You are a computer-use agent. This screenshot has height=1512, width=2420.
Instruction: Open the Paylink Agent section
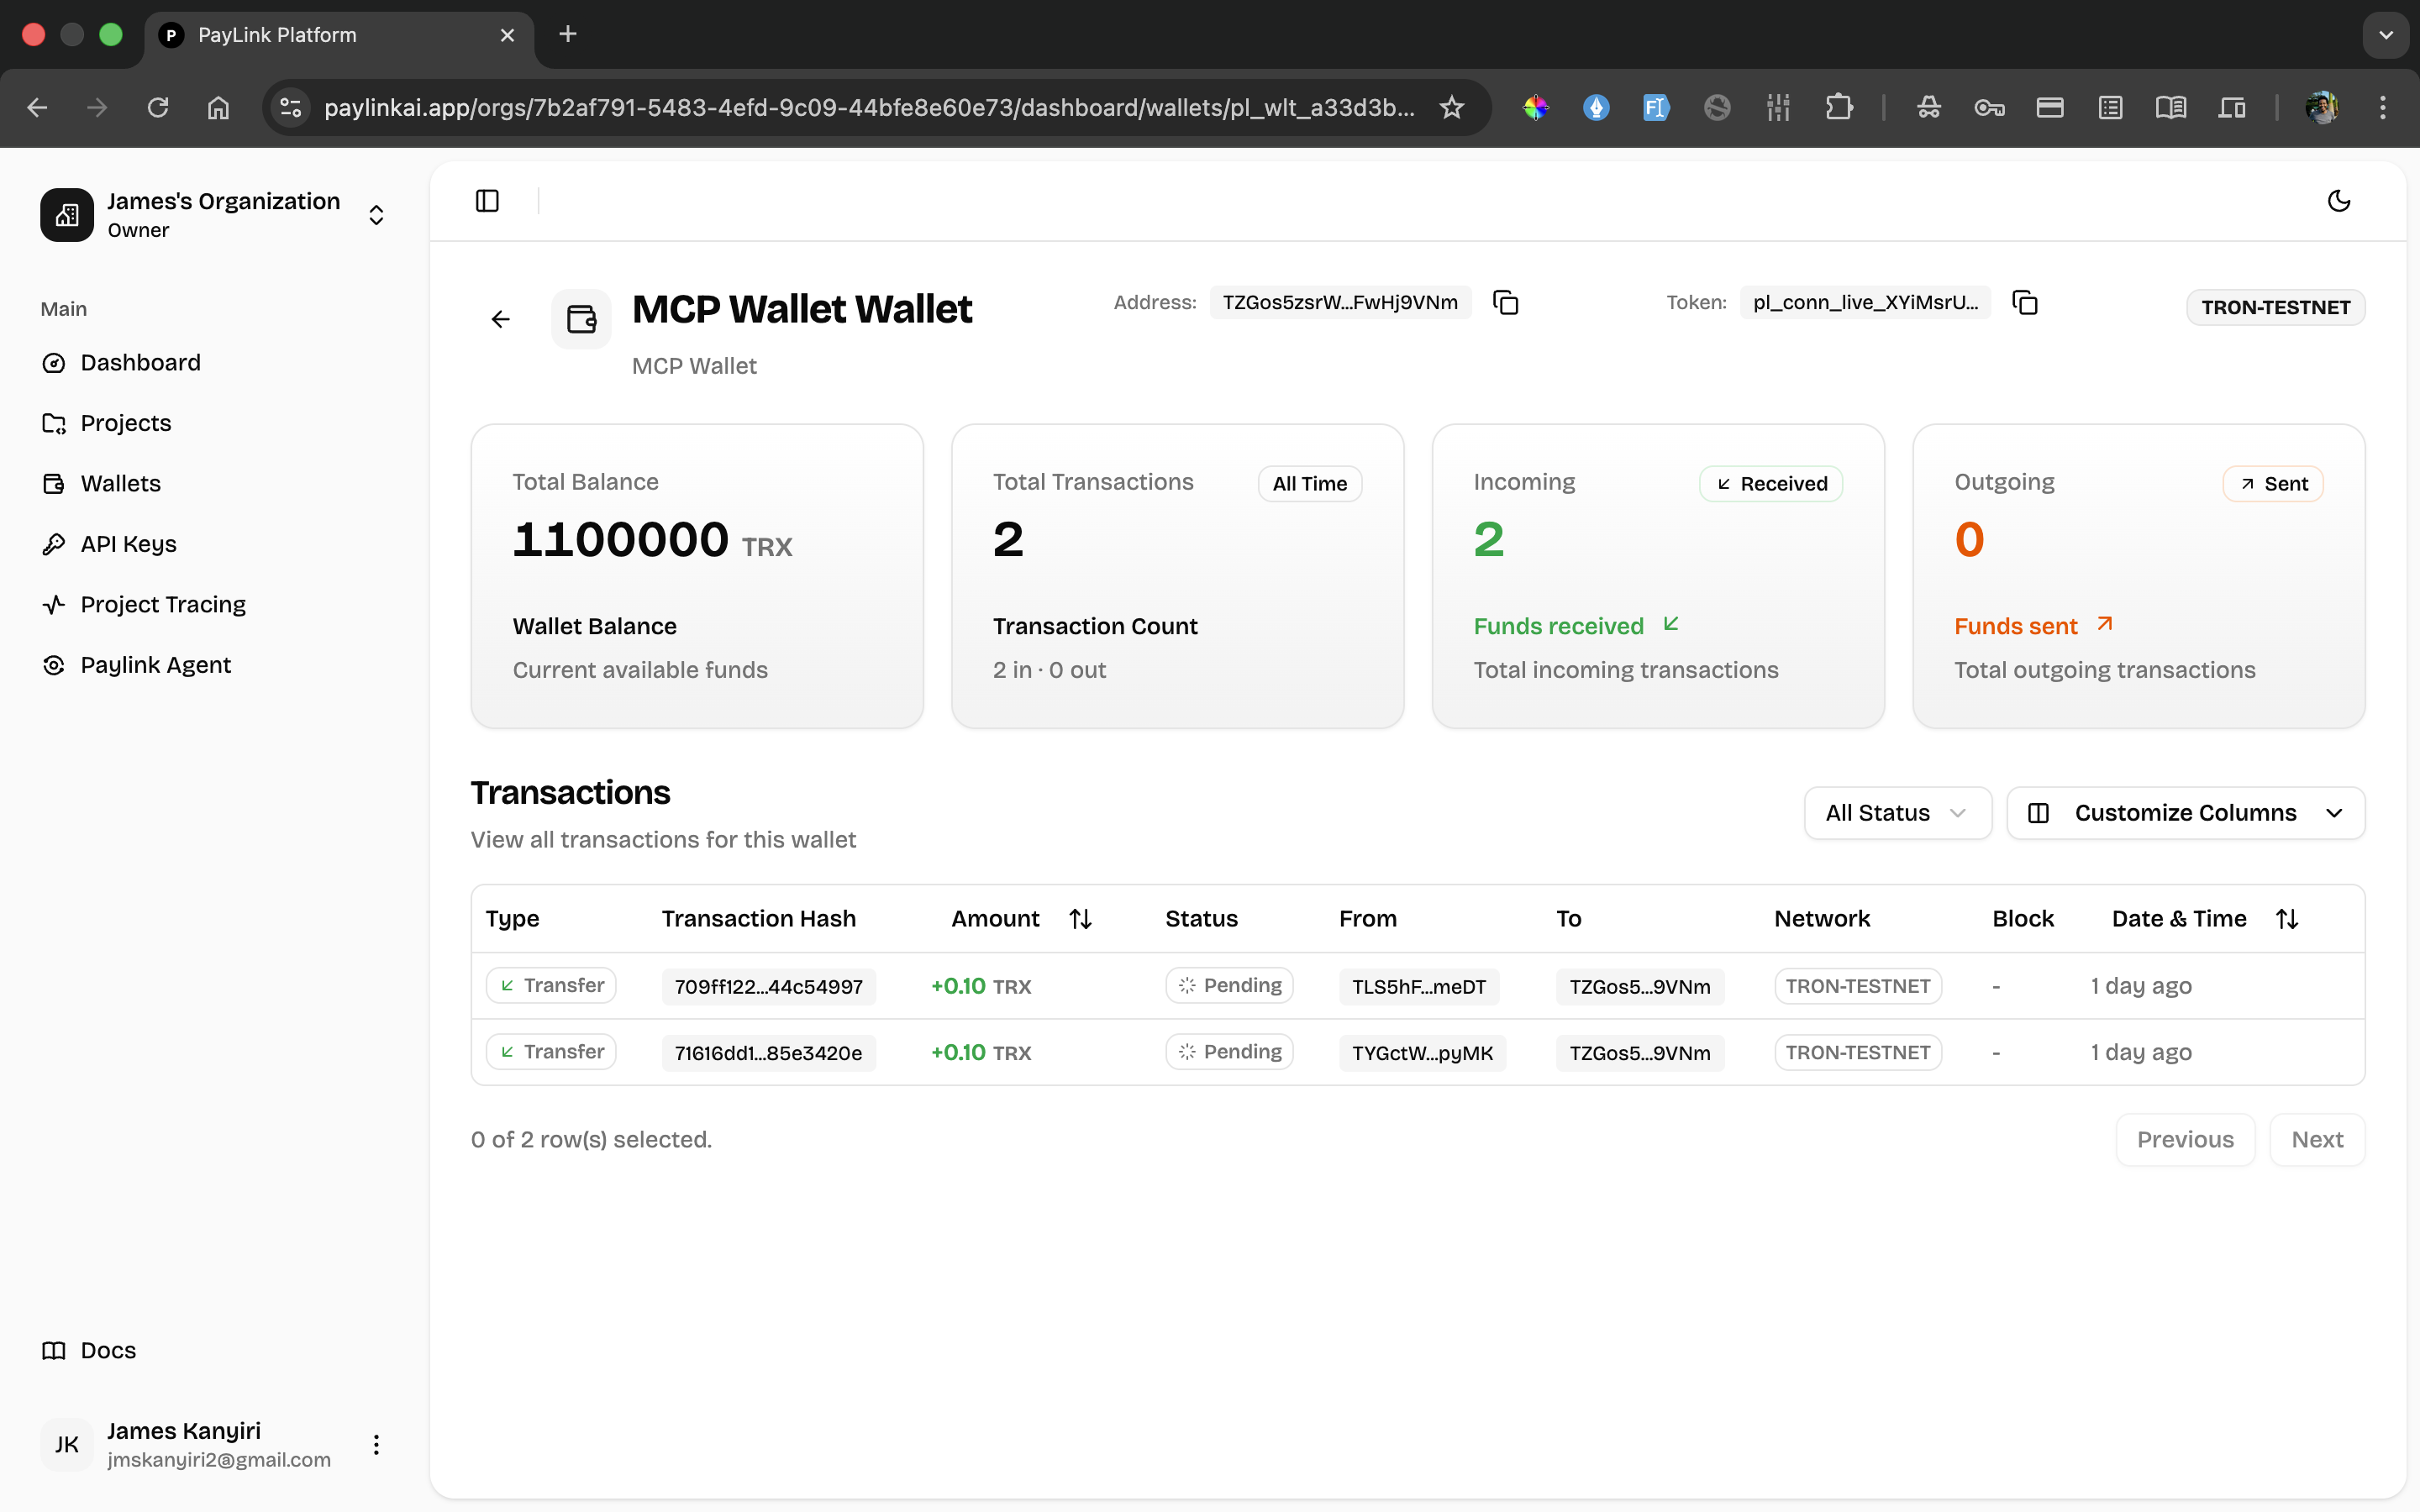click(x=155, y=664)
